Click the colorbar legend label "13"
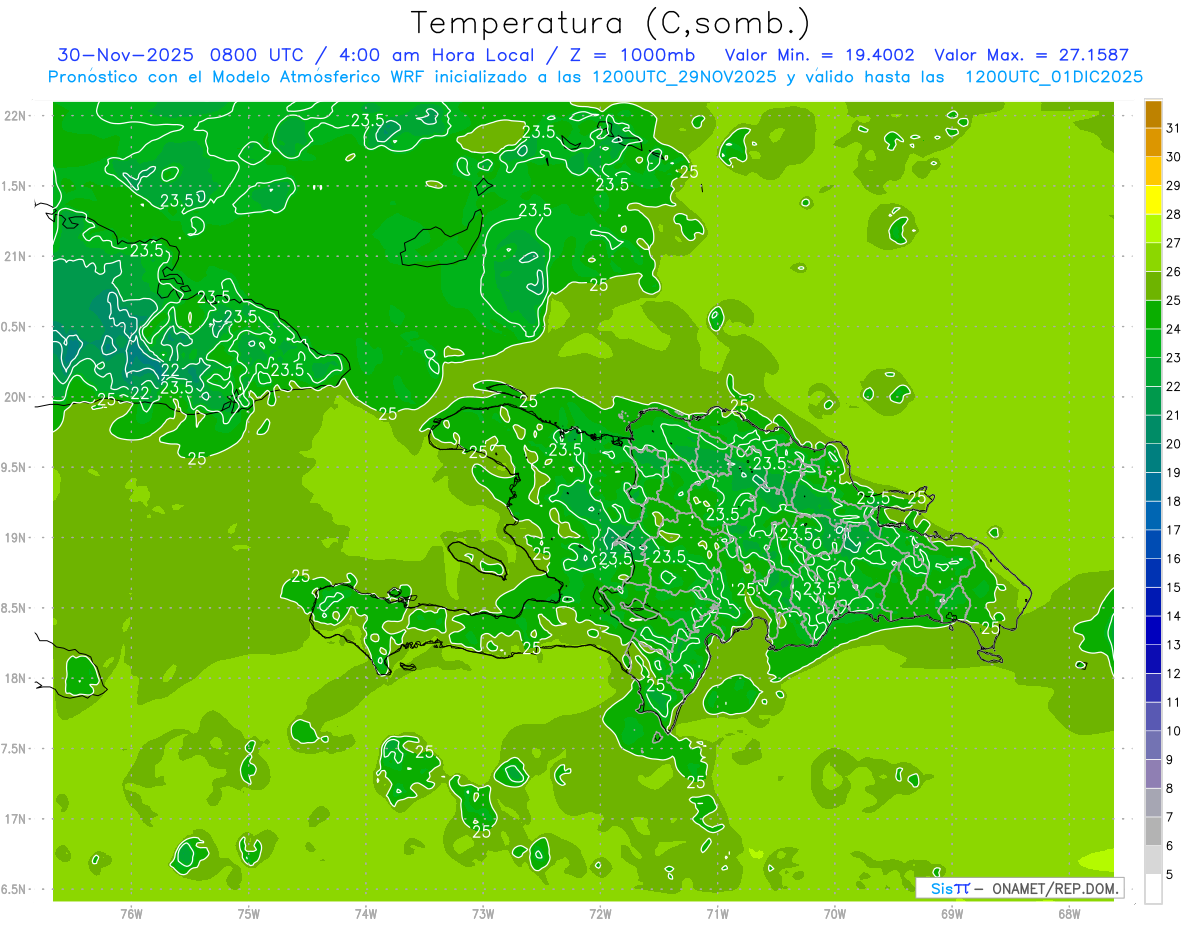Image resolution: width=1200 pixels, height=927 pixels. pos(1173,645)
